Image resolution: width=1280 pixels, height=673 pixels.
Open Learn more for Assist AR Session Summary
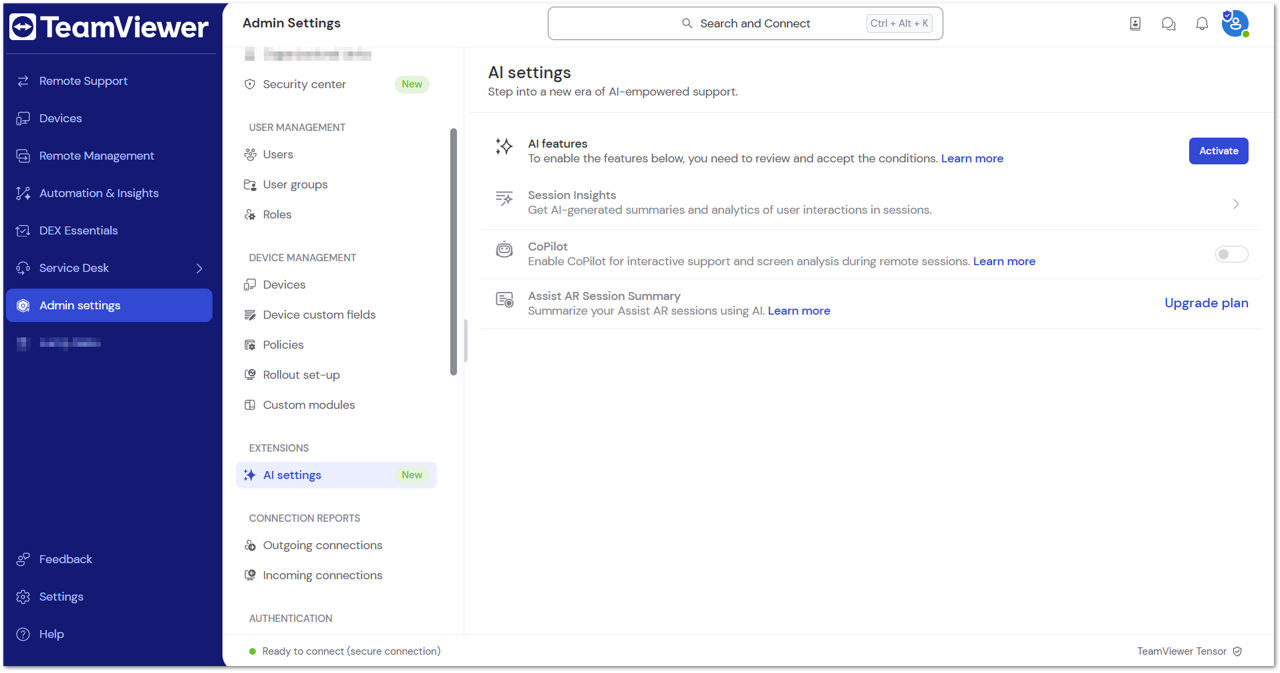799,311
